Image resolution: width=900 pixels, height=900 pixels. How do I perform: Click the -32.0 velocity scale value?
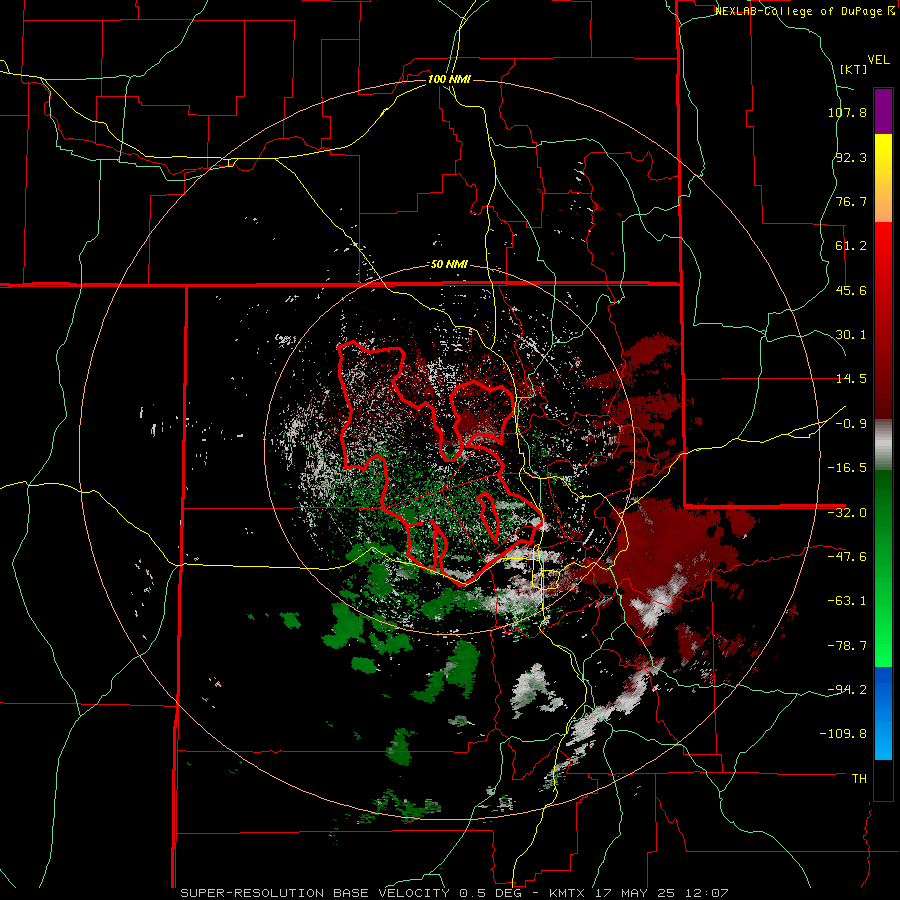point(847,513)
